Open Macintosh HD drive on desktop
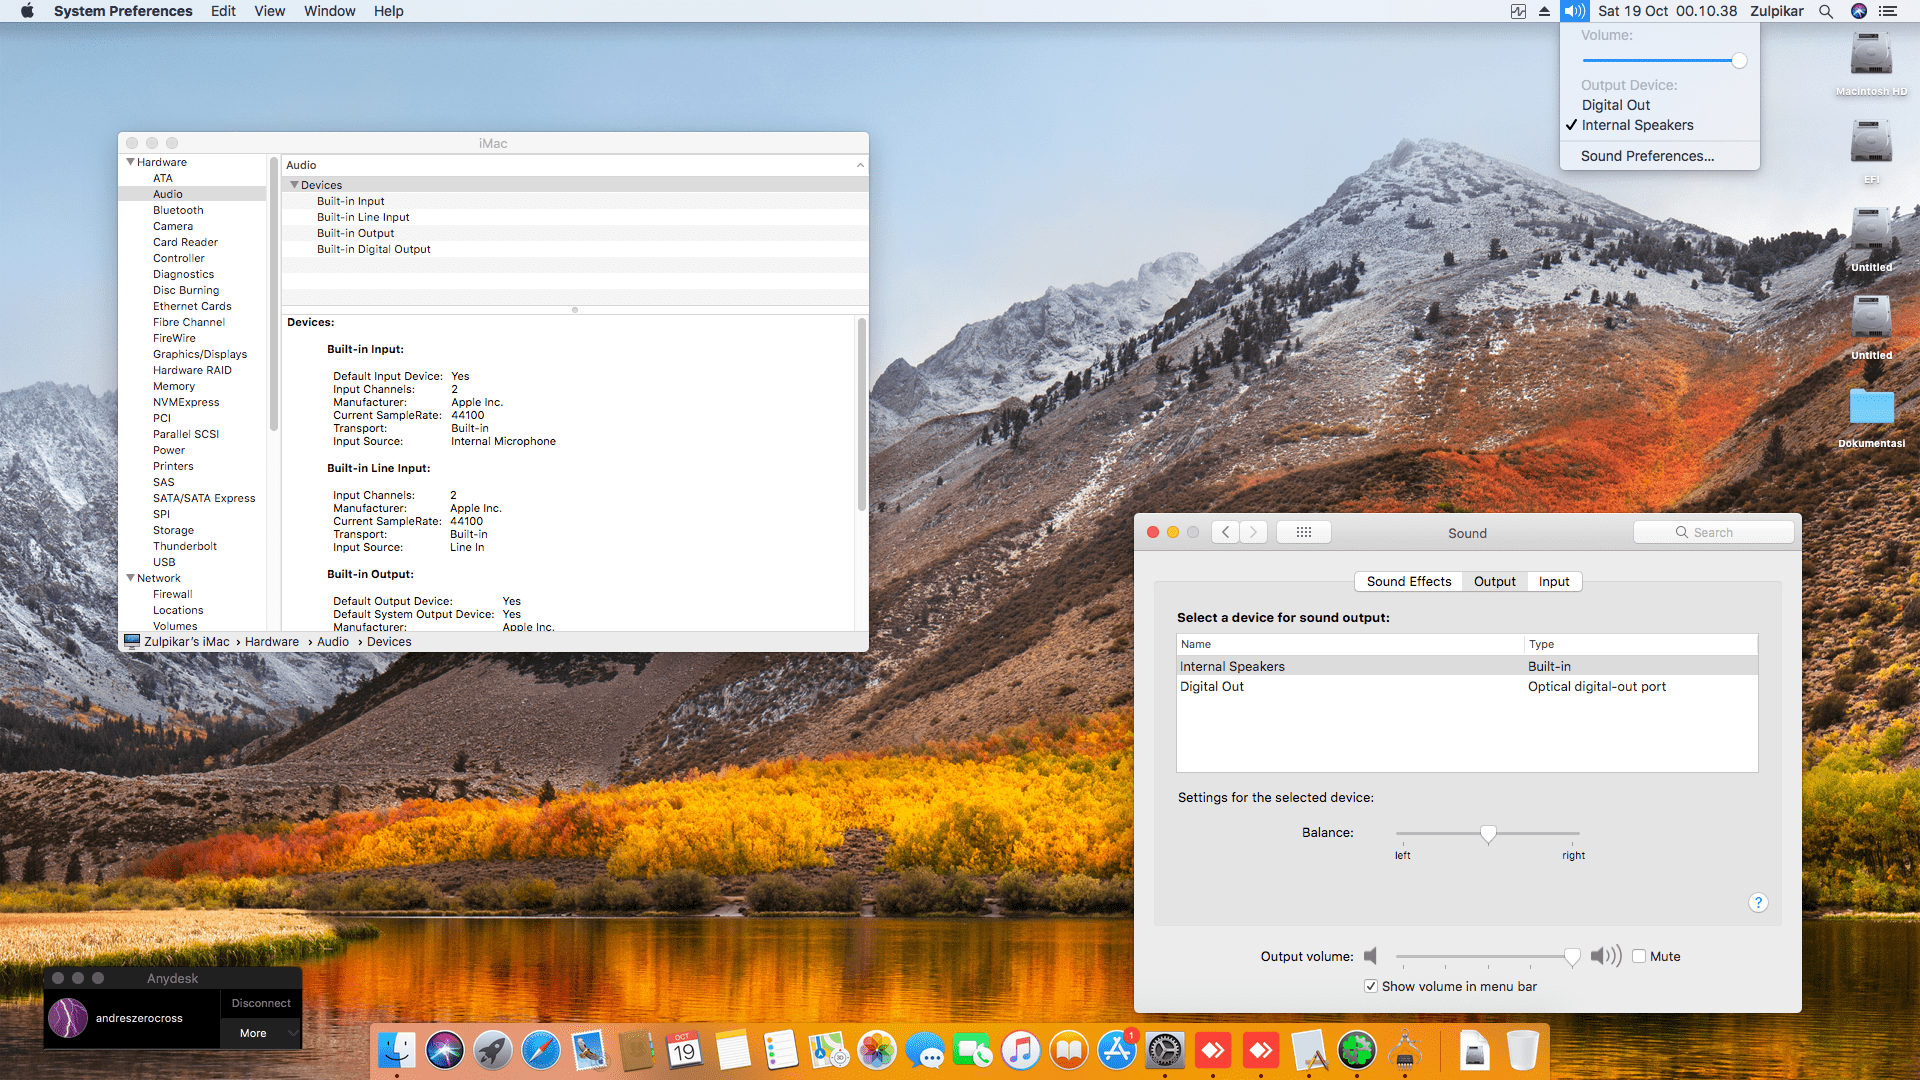 [1871, 64]
